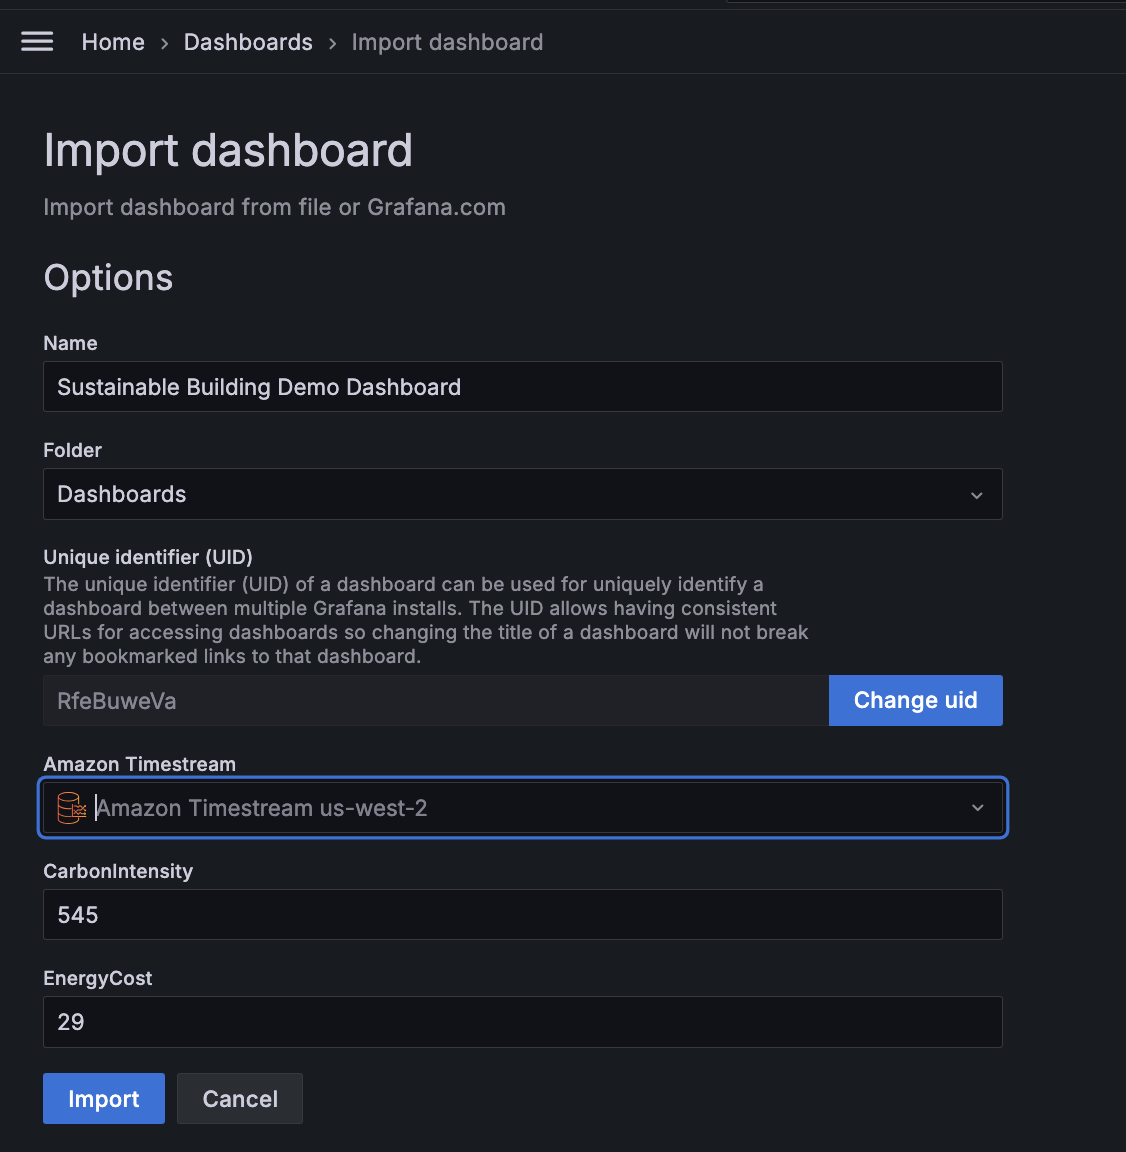Edit the CarbonIntensity value field

point(522,915)
